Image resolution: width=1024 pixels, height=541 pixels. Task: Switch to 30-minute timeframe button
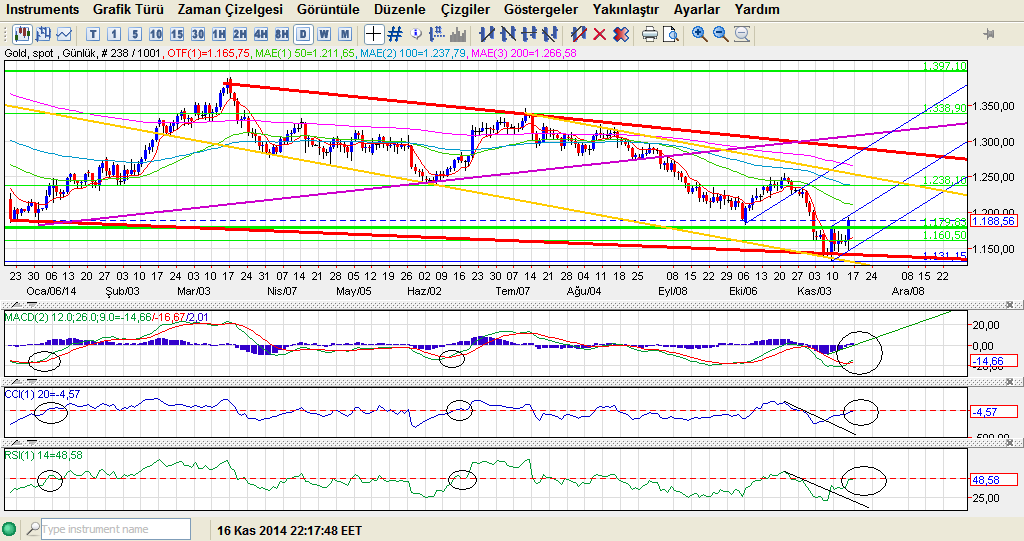(198, 34)
